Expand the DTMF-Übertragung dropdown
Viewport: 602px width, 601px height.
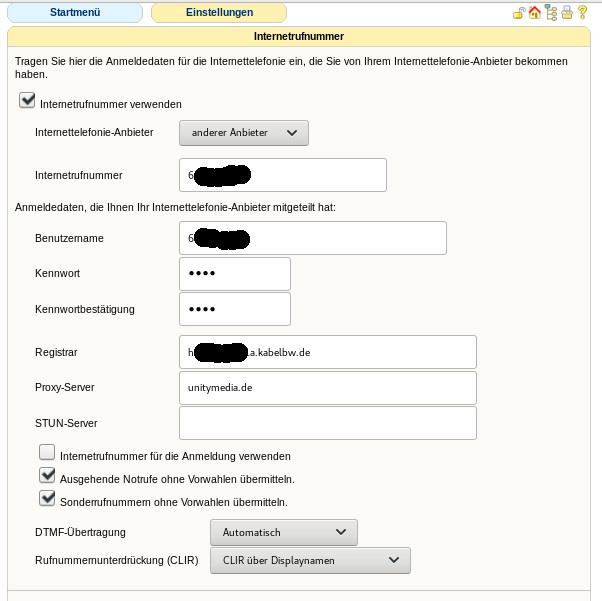pyautogui.click(x=283, y=532)
